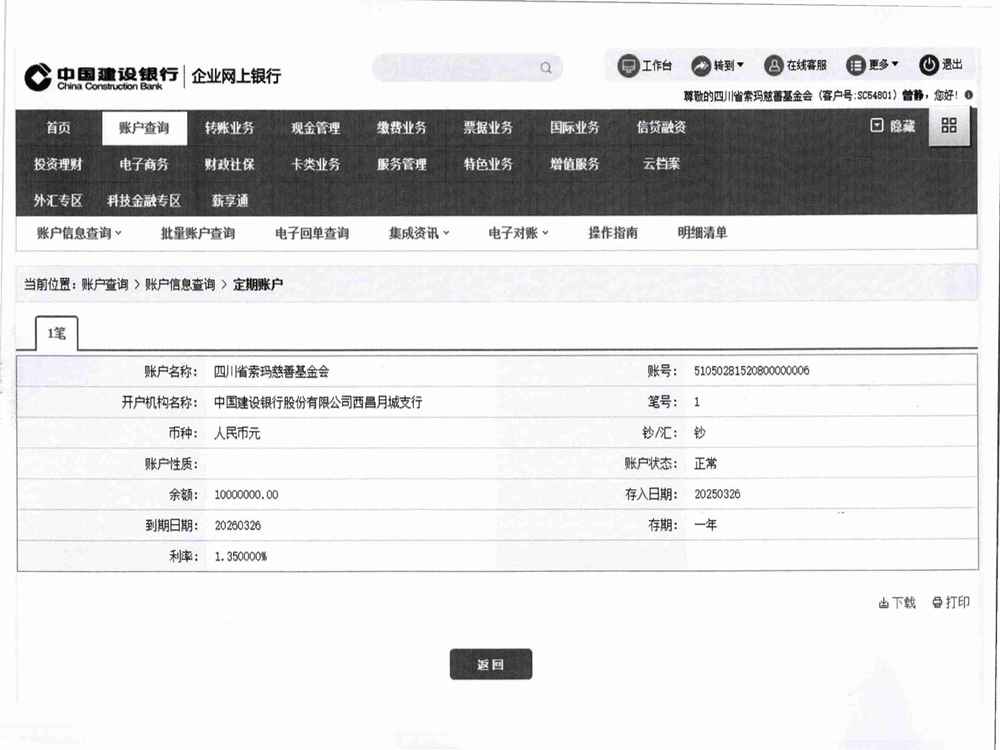Open the 首页 menu
Screen dimensions: 1000x750
point(58,128)
